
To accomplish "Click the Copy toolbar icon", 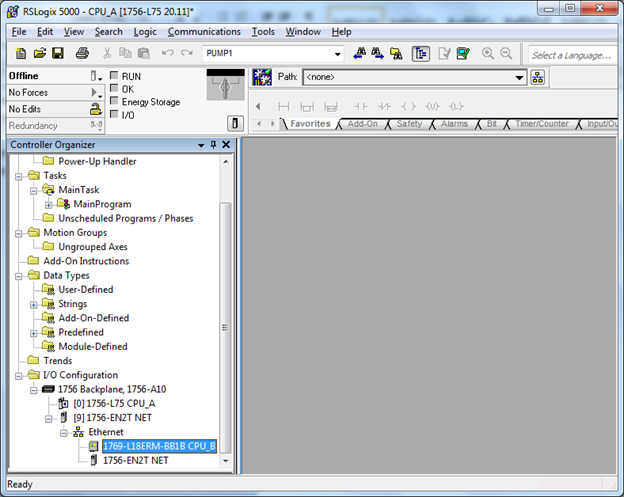I will pyautogui.click(x=125, y=53).
